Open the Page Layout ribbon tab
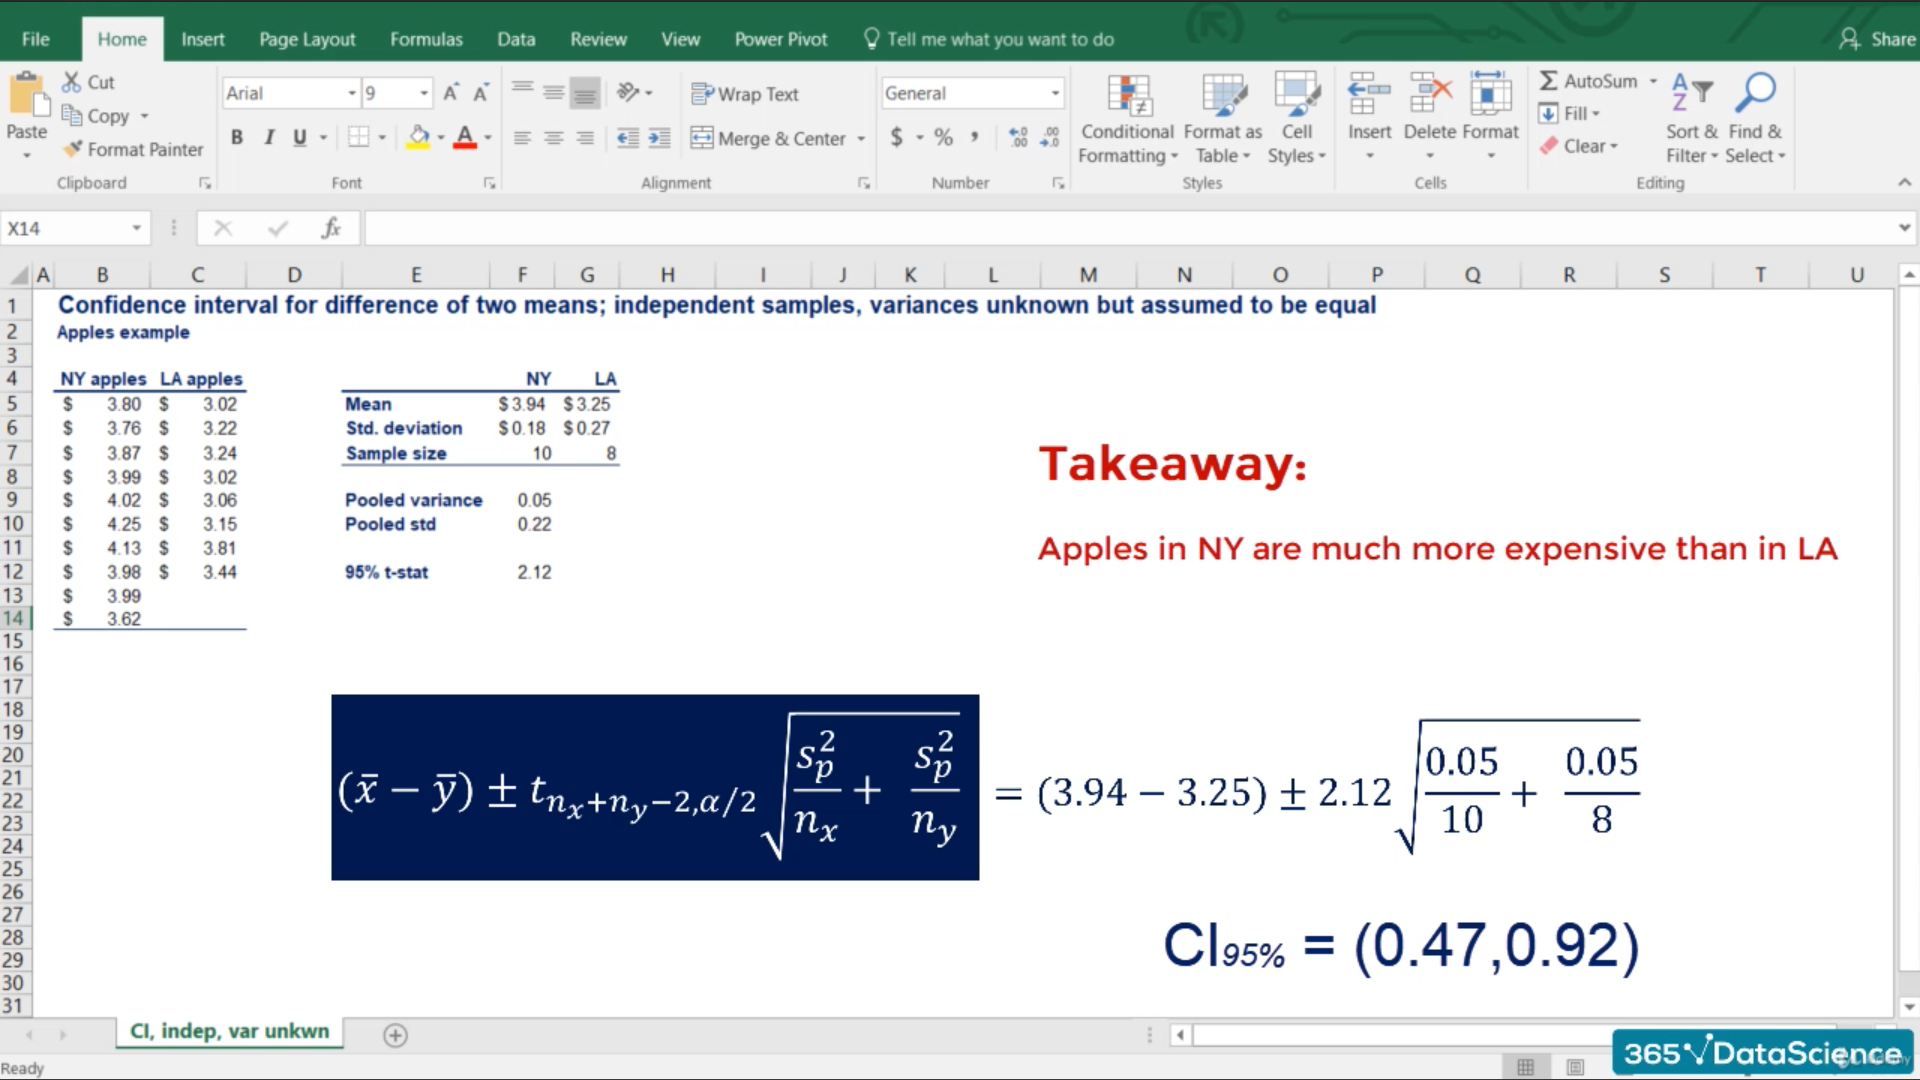 click(307, 39)
